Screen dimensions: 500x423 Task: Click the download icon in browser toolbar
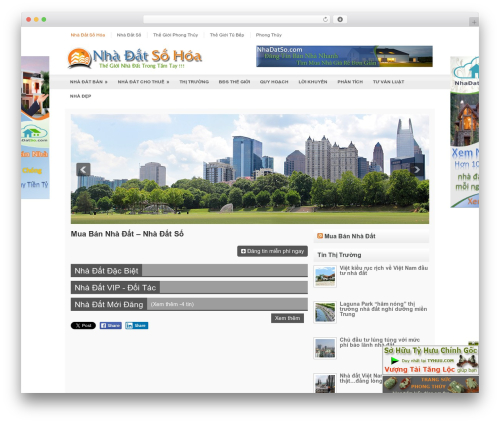(340, 20)
